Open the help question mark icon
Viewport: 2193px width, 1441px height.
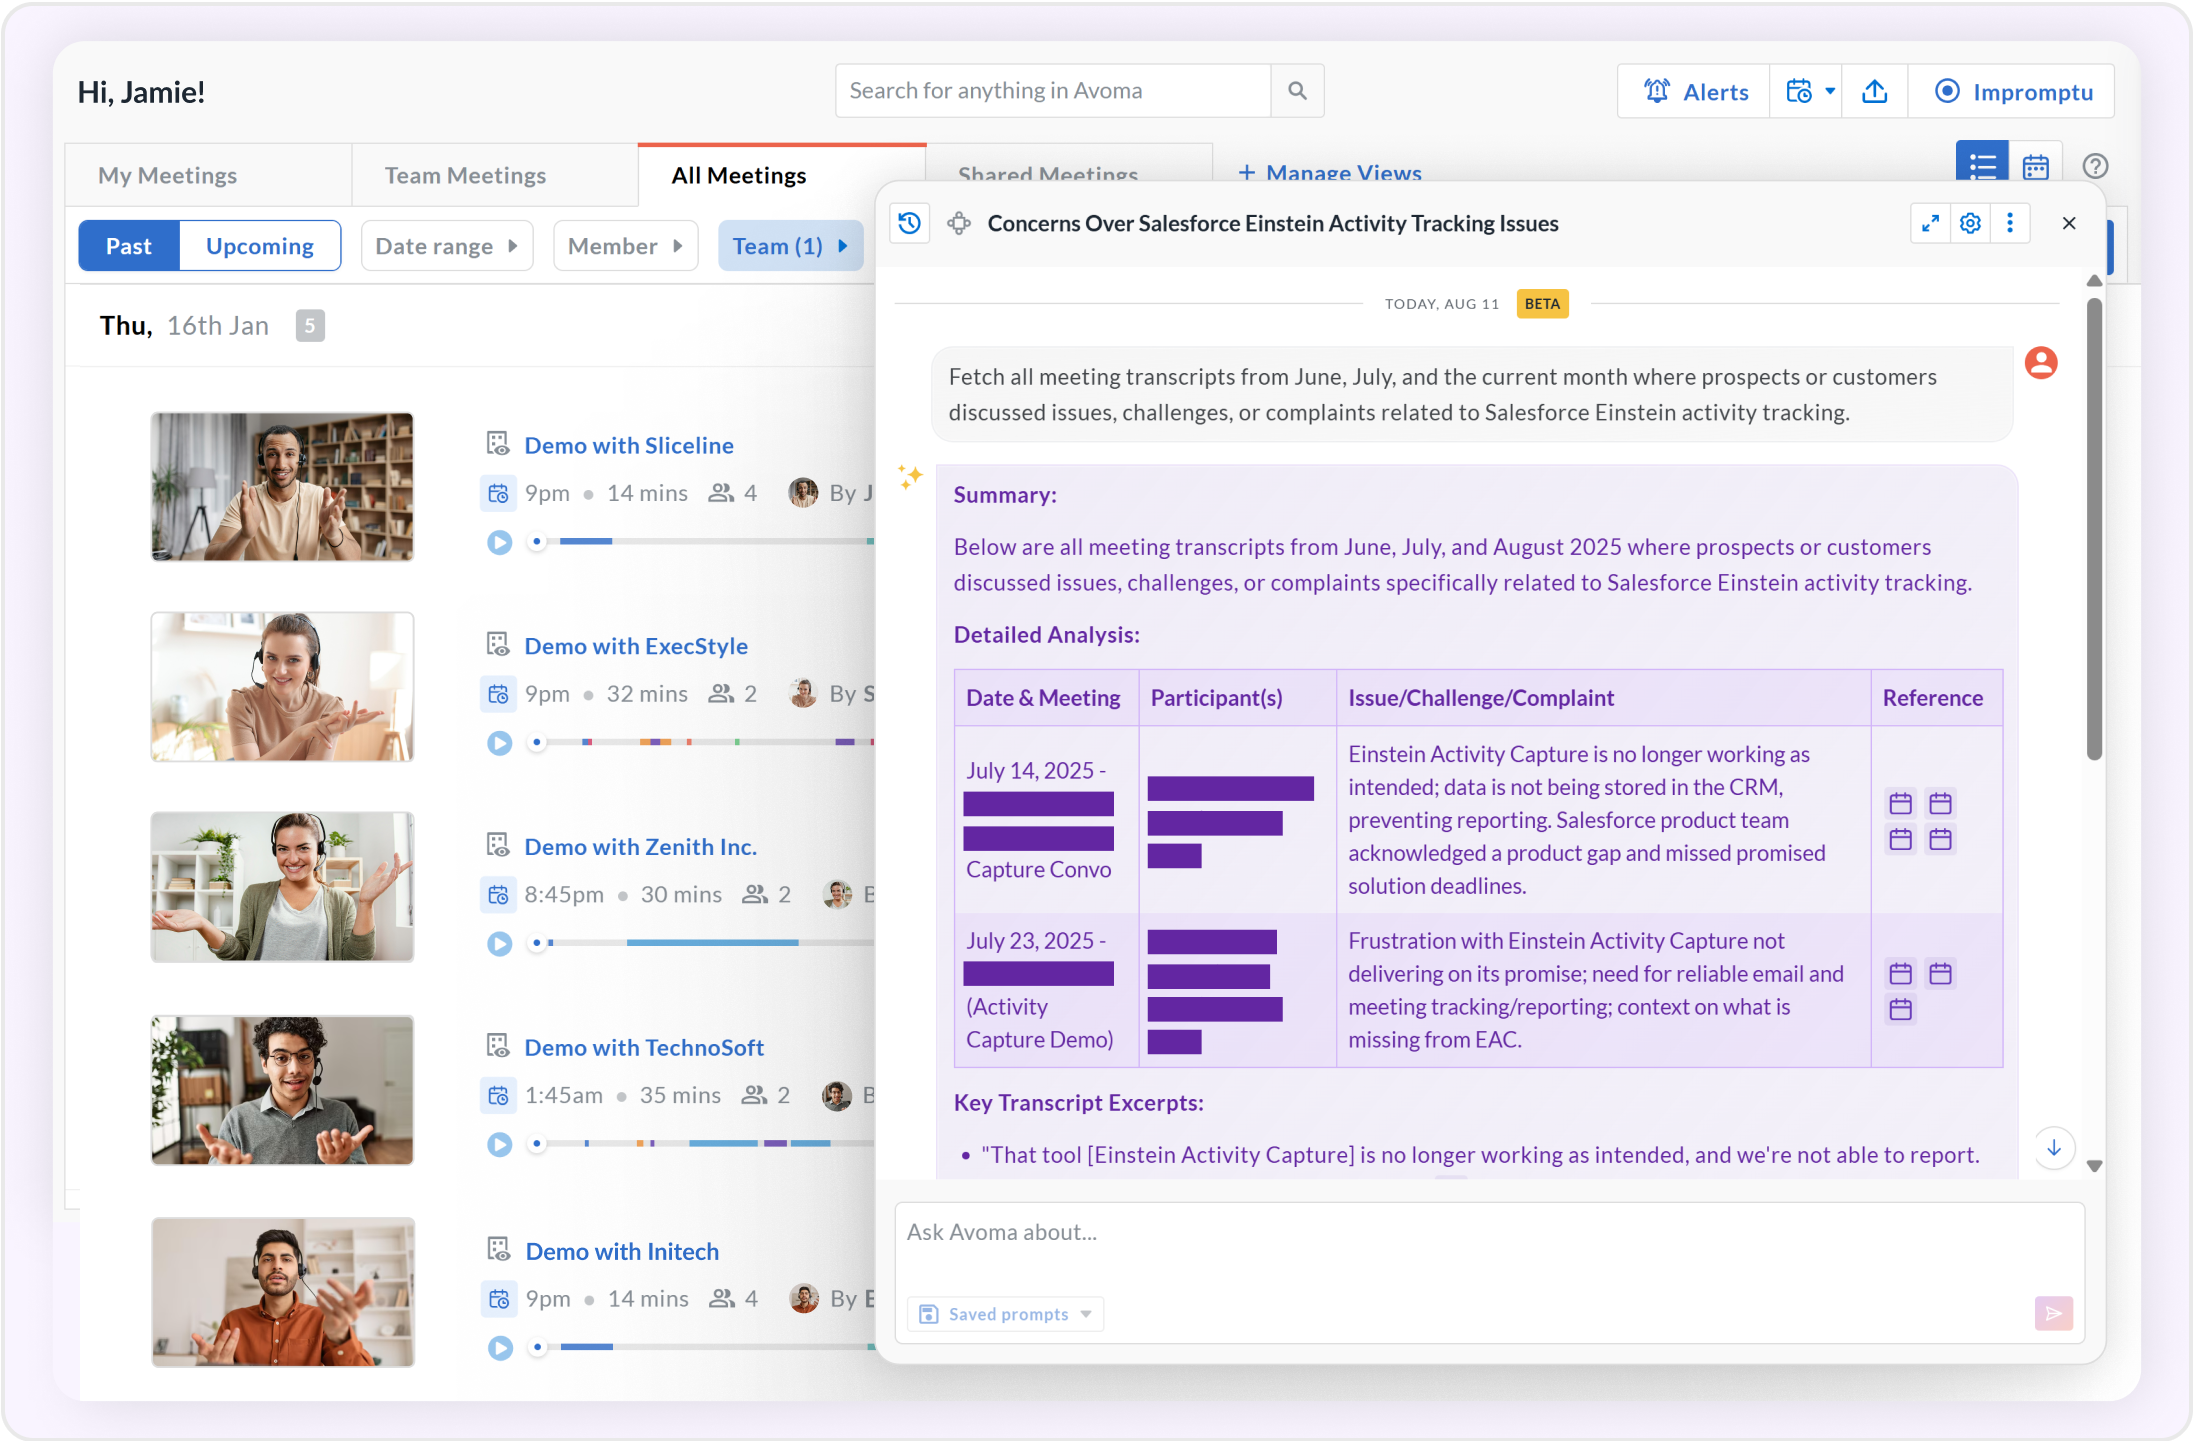tap(2095, 166)
